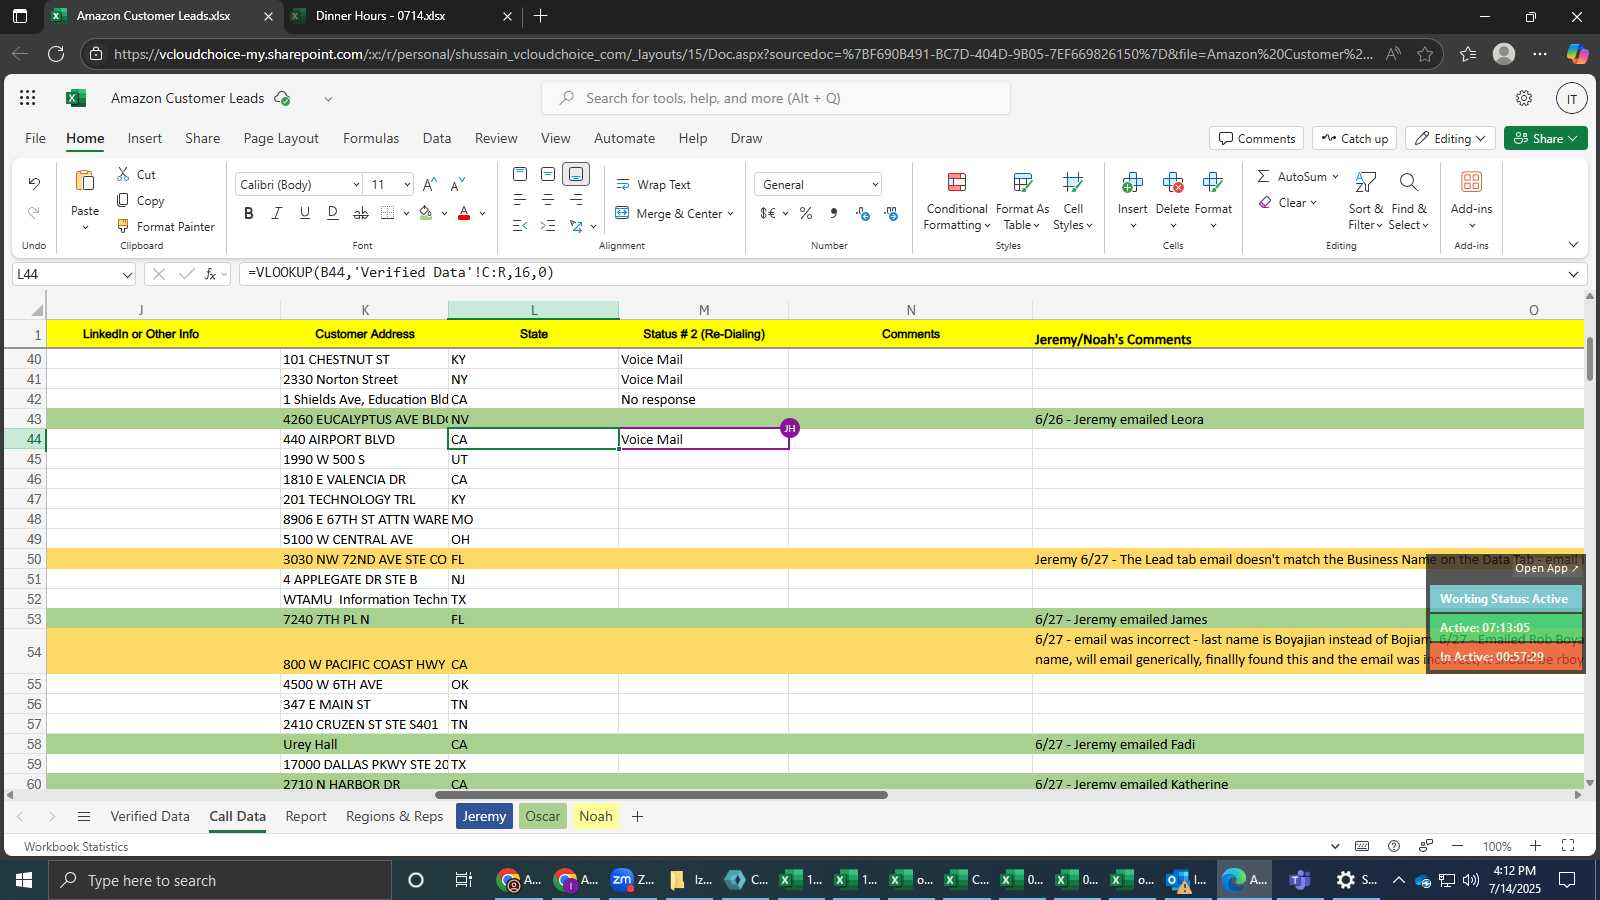The height and width of the screenshot is (900, 1600).
Task: Open the Add-ins icon
Action: pyautogui.click(x=1471, y=181)
